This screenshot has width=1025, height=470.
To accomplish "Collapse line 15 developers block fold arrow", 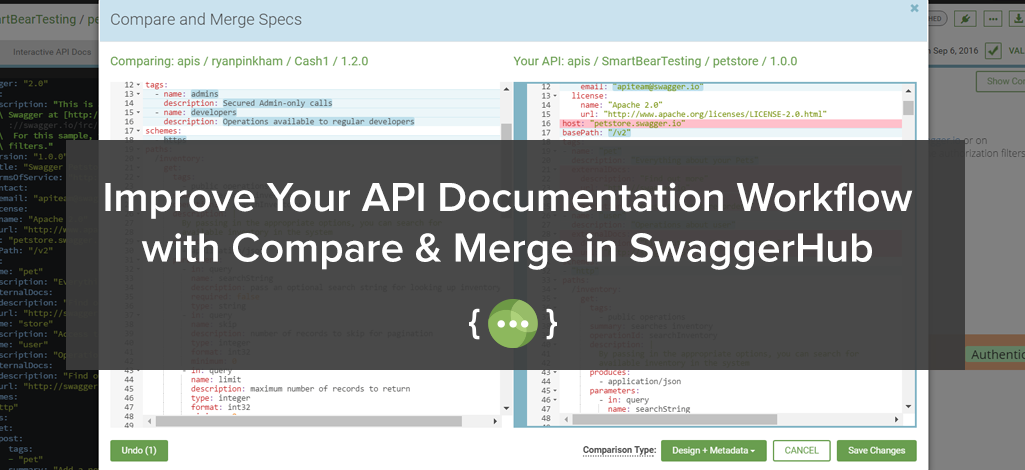I will (139, 112).
